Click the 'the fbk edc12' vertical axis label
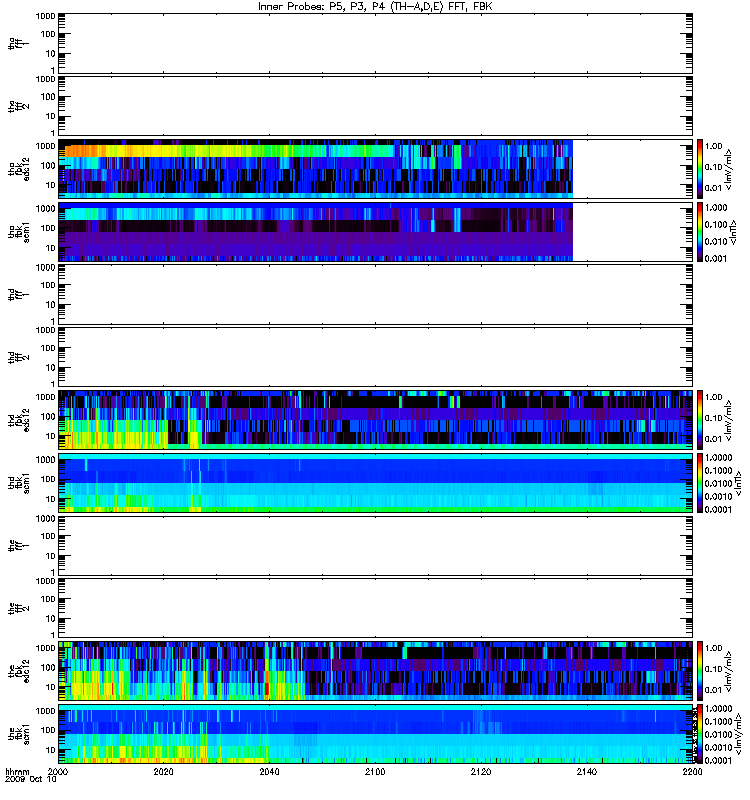Image resolution: width=750 pixels, height=800 pixels. point(19,670)
